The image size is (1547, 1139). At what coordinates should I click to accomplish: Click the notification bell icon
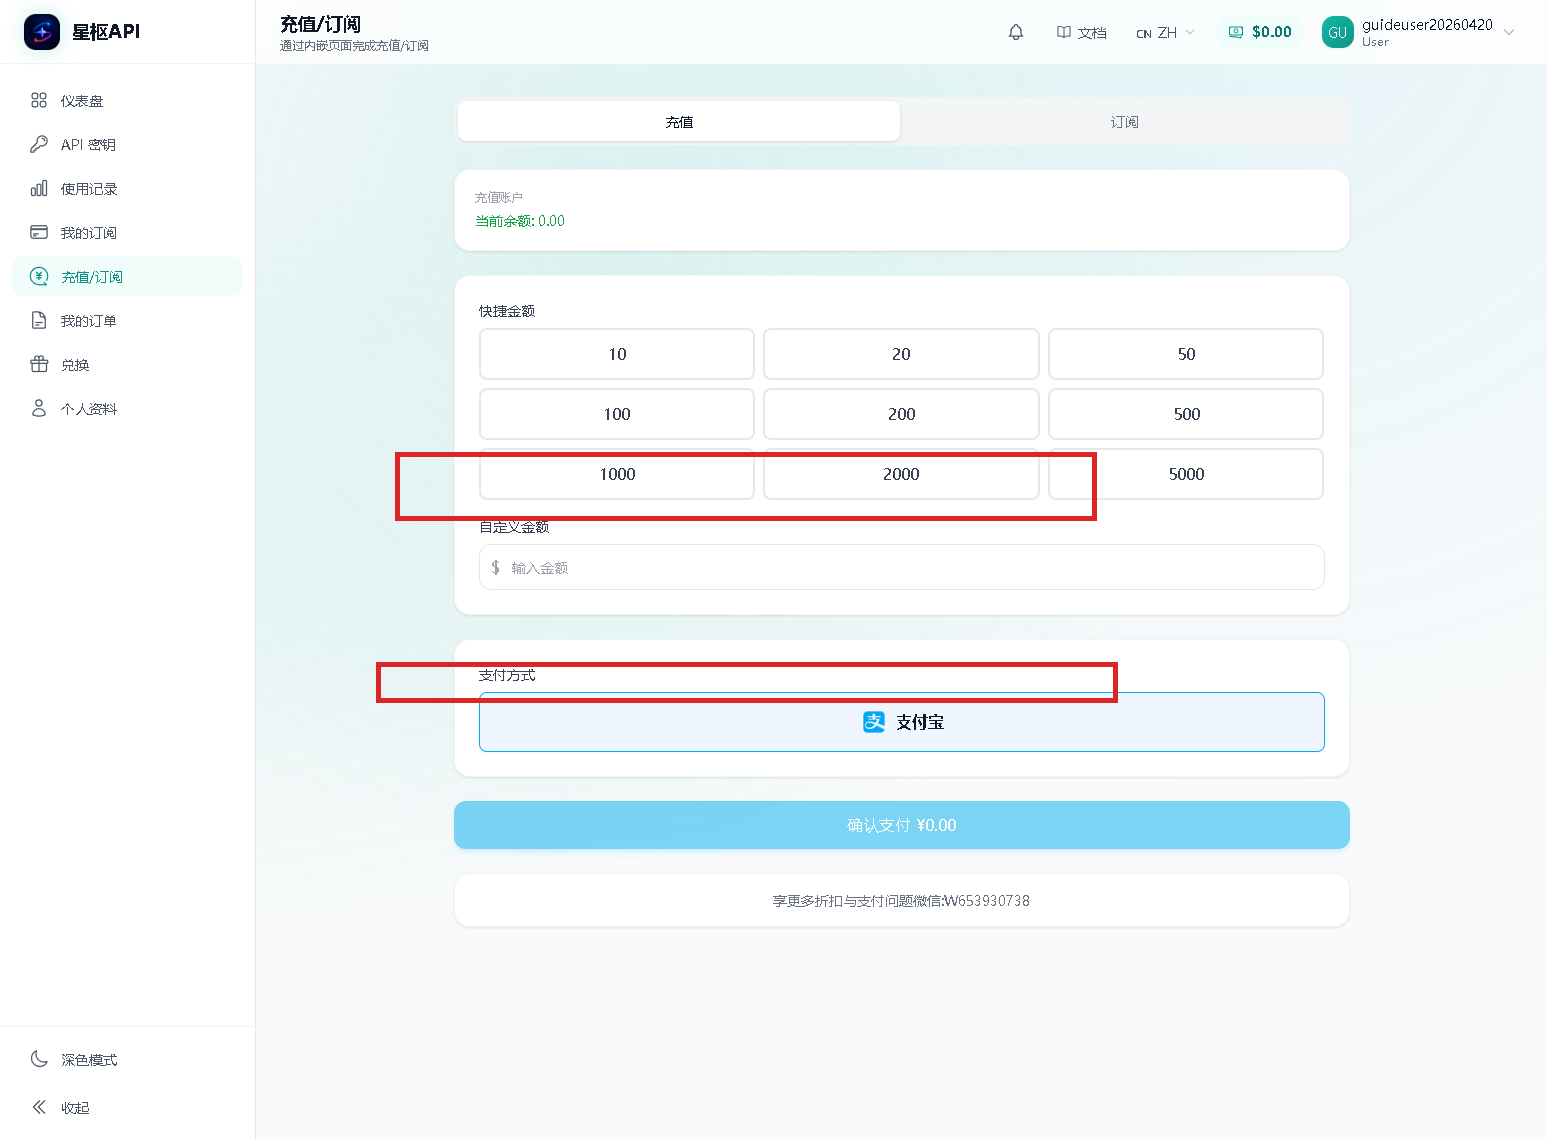1016,32
